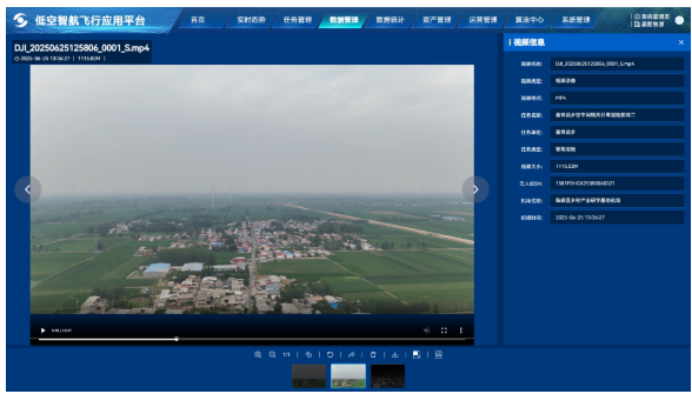Select the highlighted 数据管理 tab
The image size is (692, 395).
pyautogui.click(x=344, y=20)
